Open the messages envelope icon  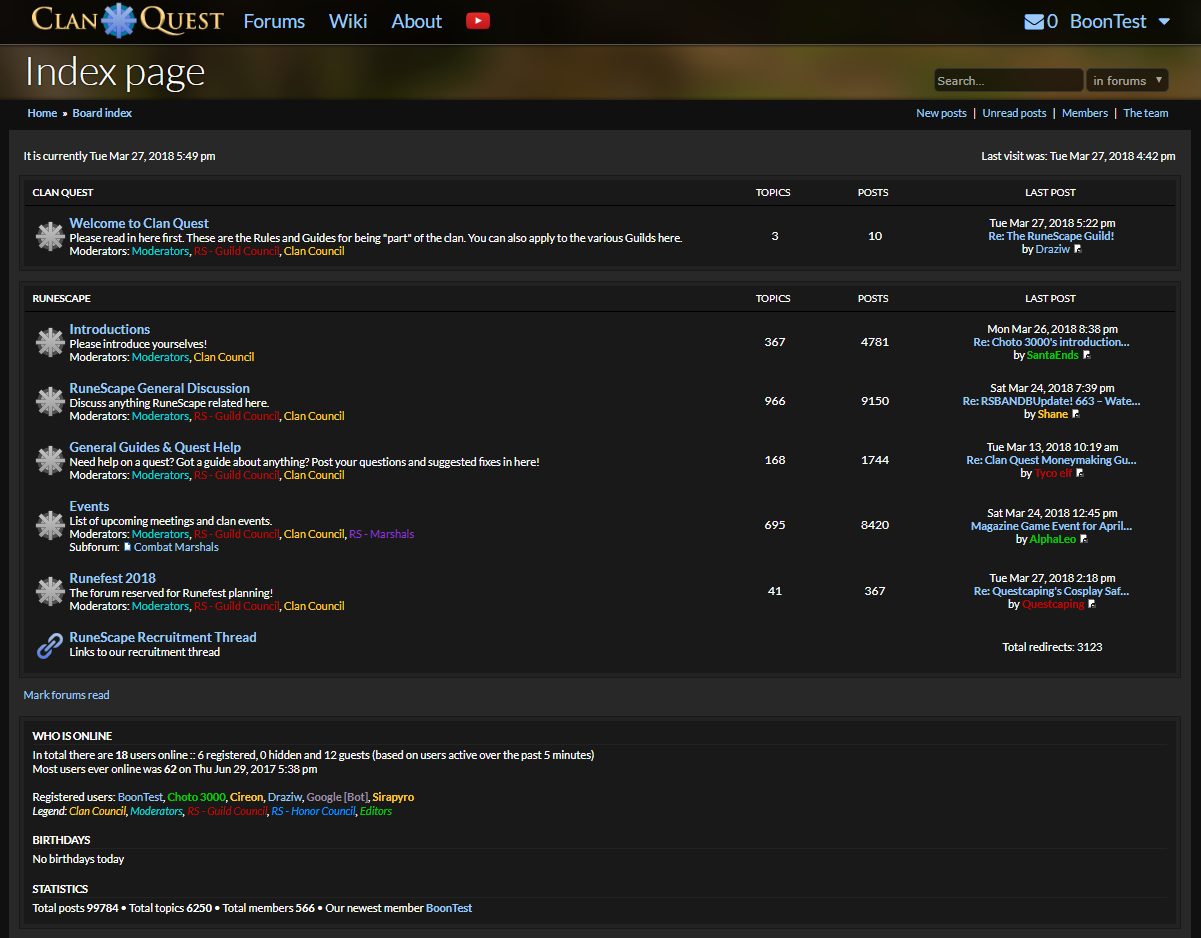1034,21
